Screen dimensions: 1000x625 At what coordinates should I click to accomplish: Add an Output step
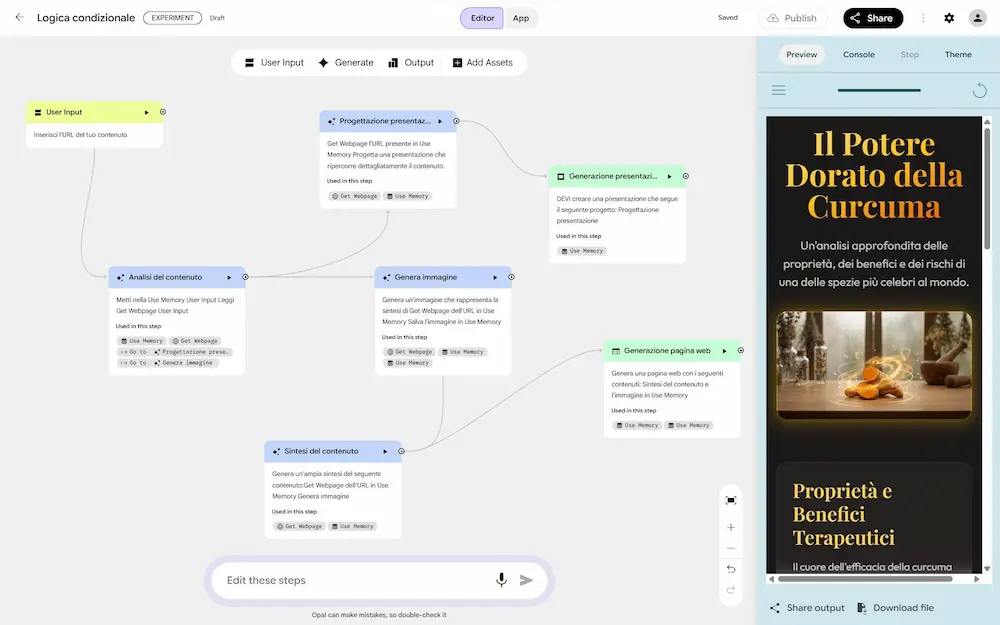point(411,62)
